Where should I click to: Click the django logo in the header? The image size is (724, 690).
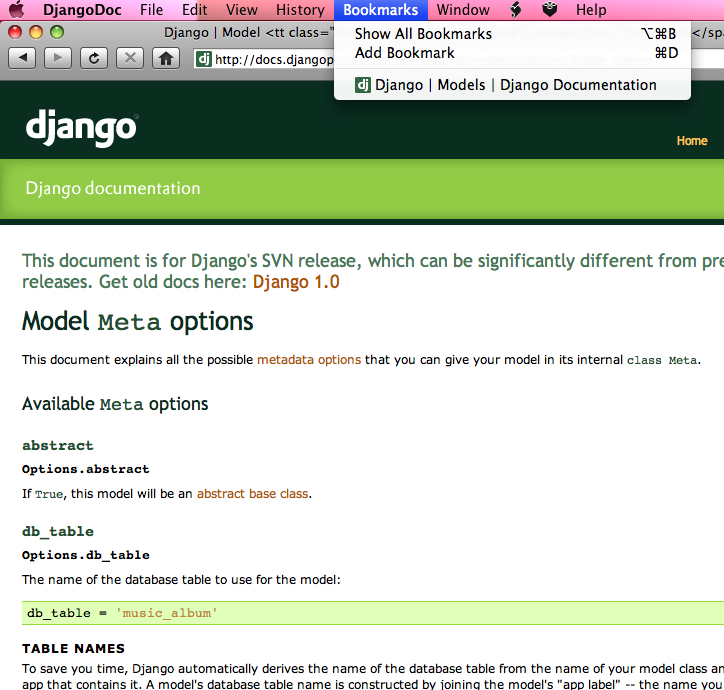click(82, 128)
